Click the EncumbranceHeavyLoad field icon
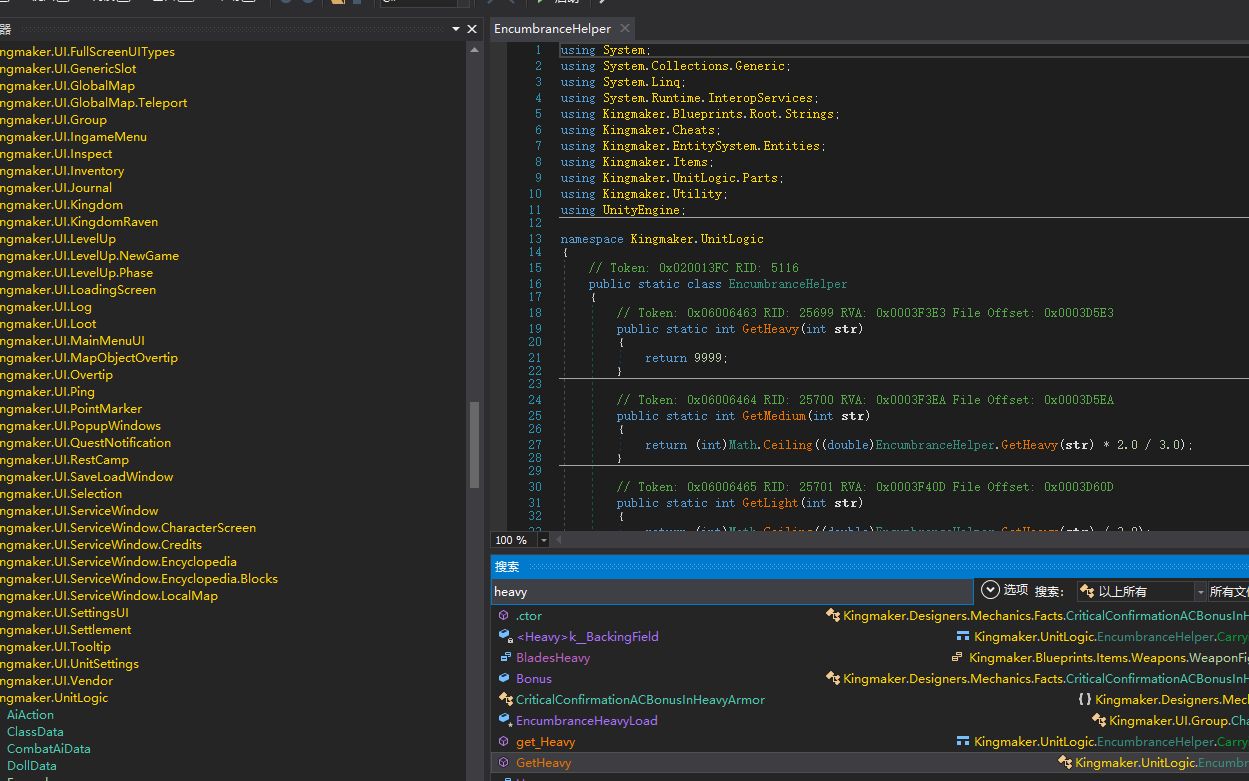1249x781 pixels. (504, 721)
